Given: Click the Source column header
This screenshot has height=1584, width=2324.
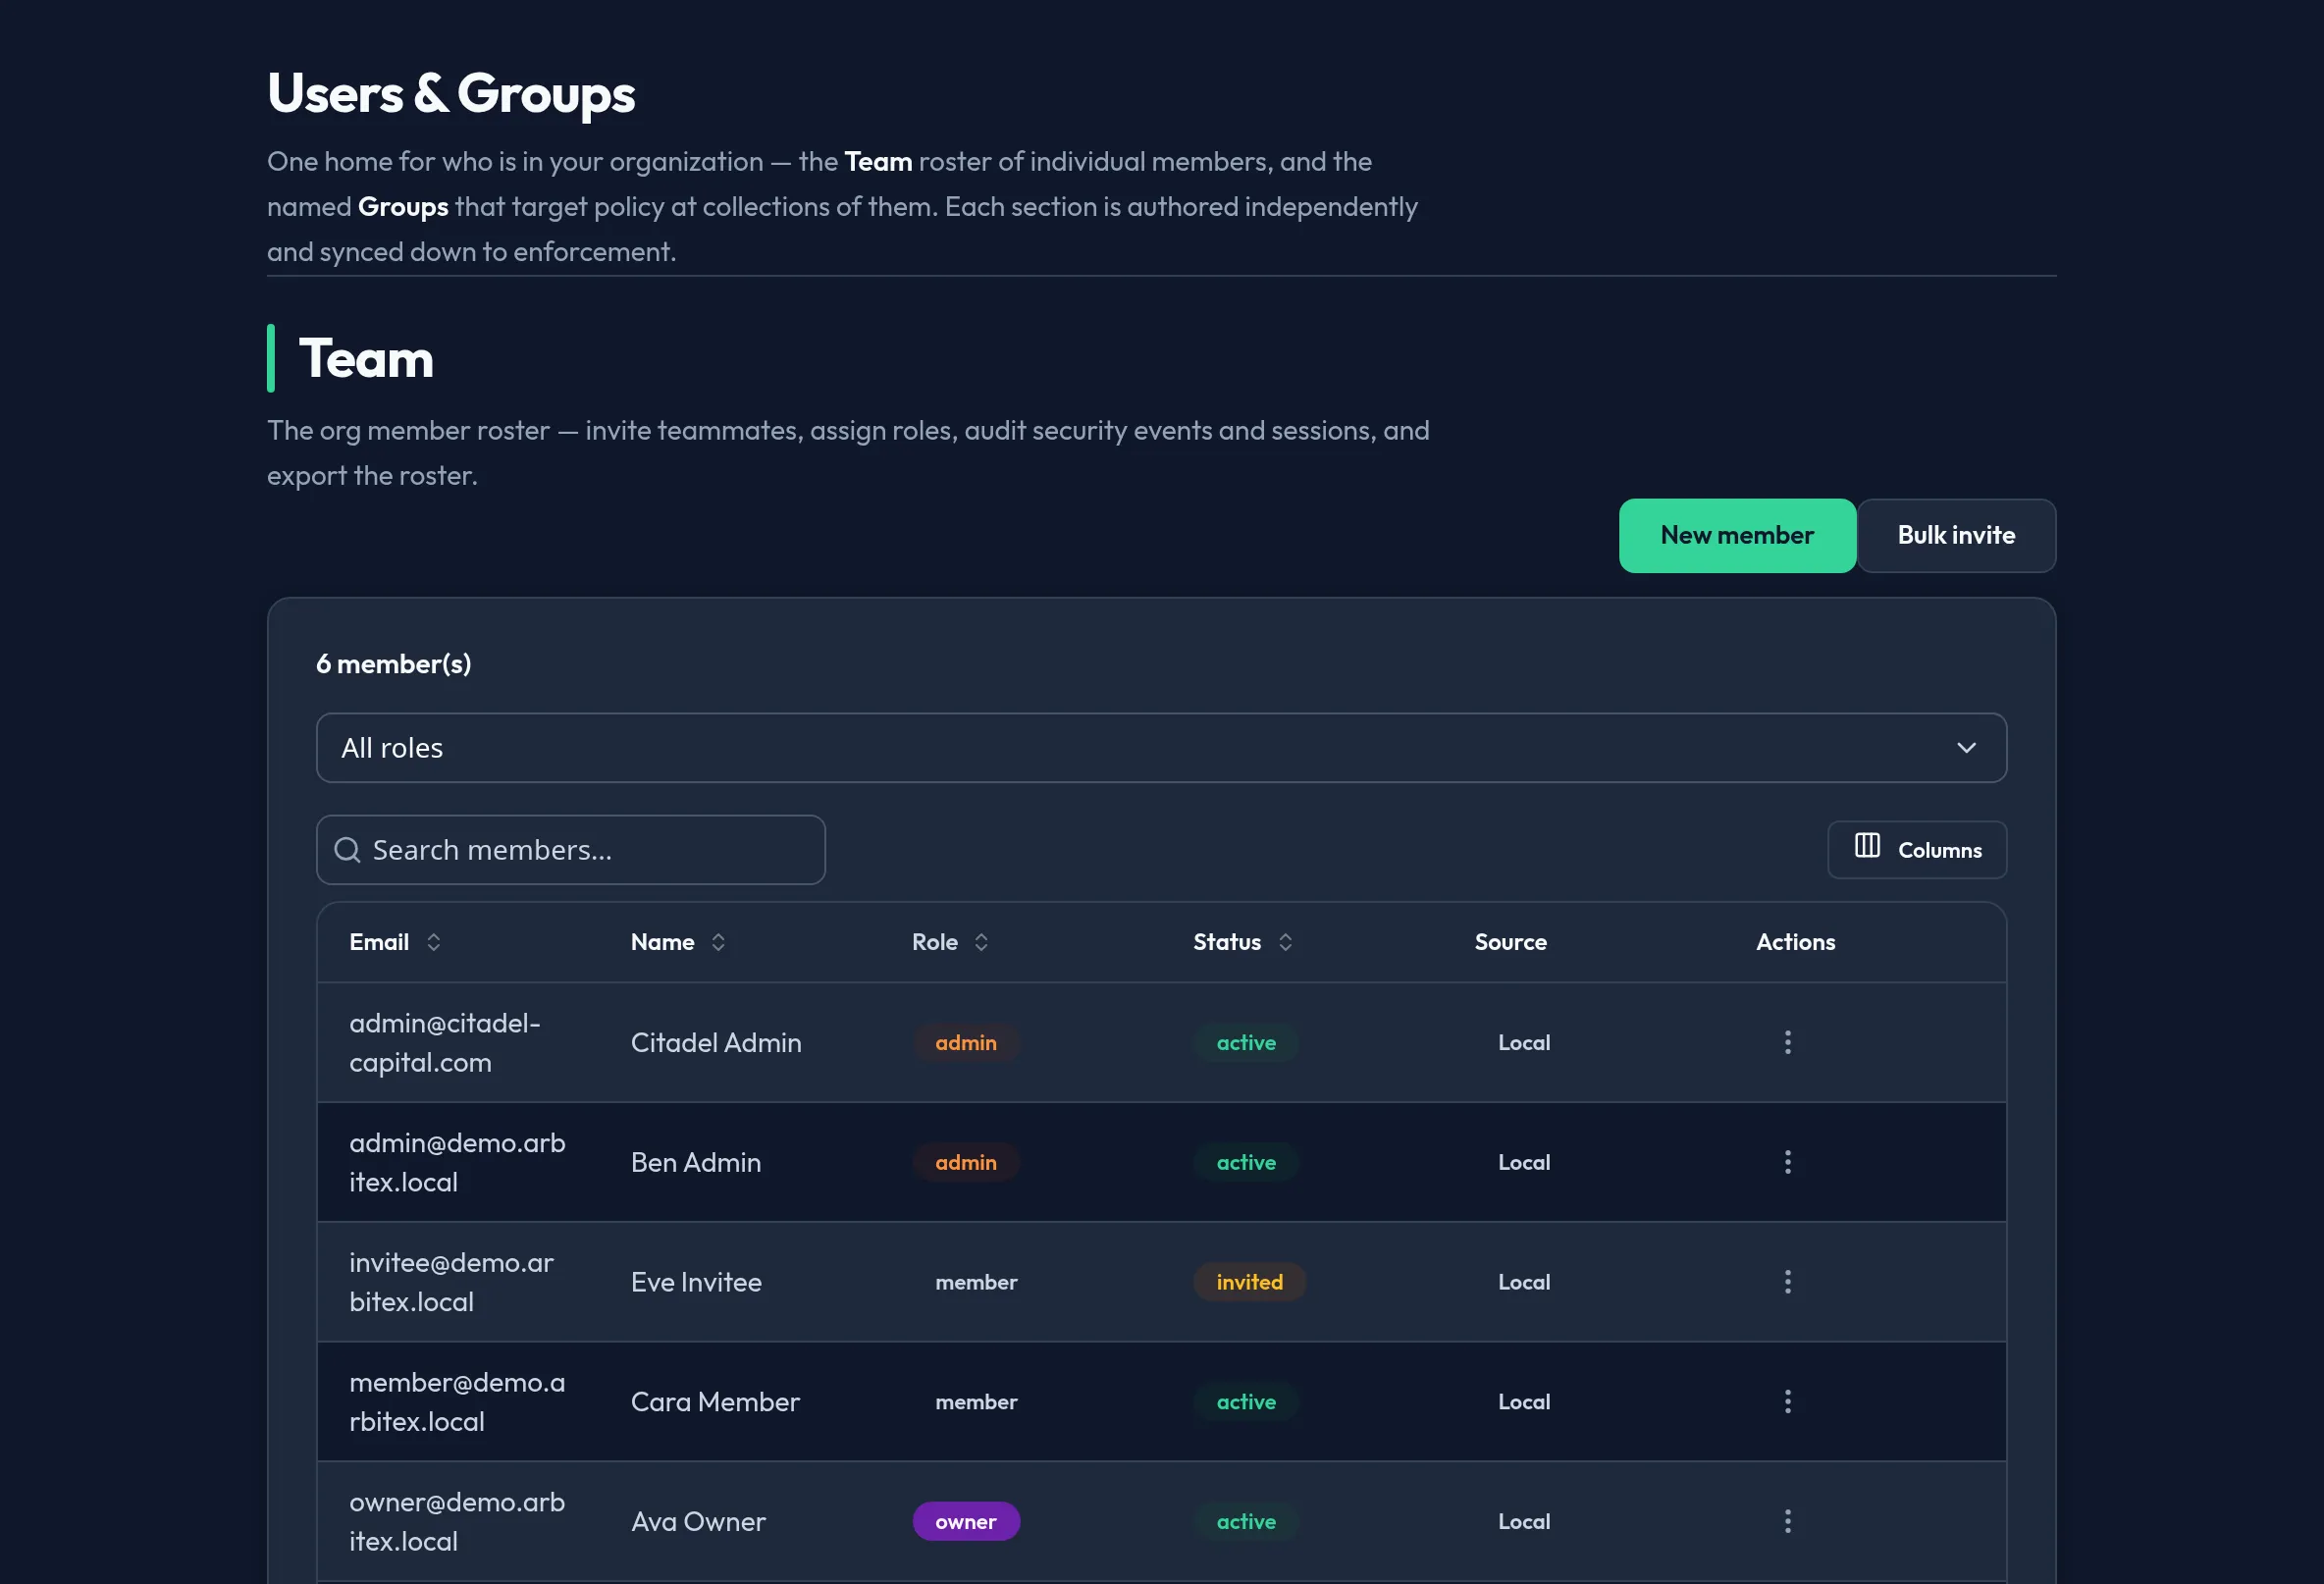Looking at the screenshot, I should (x=1510, y=942).
